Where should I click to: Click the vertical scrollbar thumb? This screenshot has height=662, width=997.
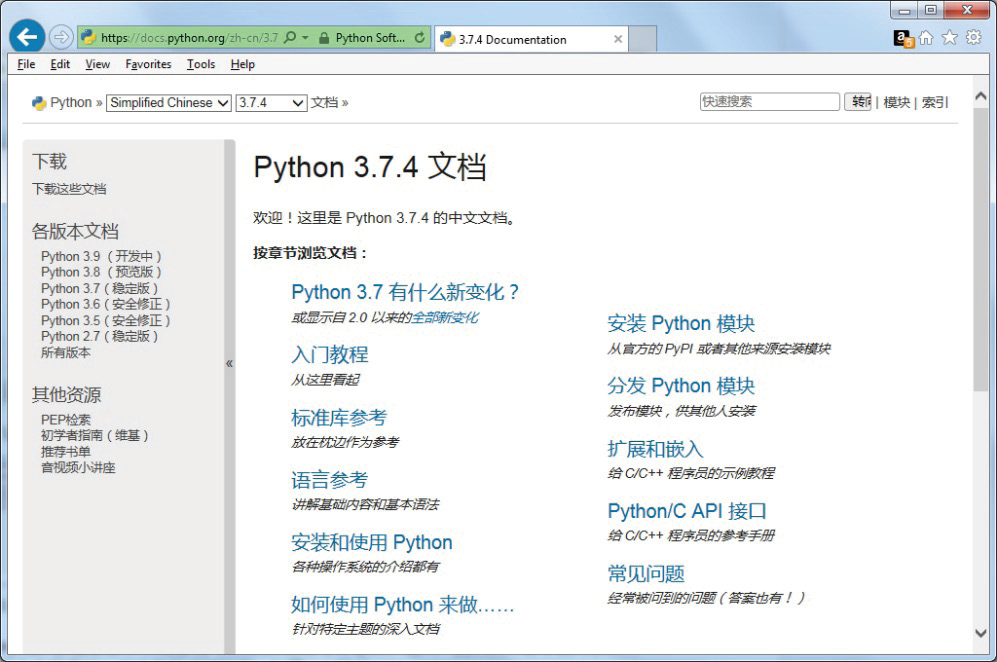[980, 249]
